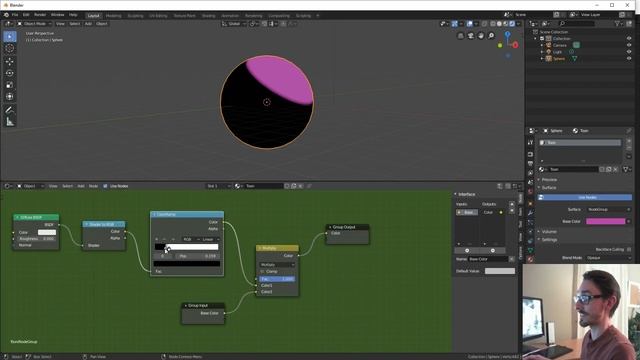Viewport: 640px width, 360px height.
Task: Open the File menu
Action: pyautogui.click(x=15, y=15)
